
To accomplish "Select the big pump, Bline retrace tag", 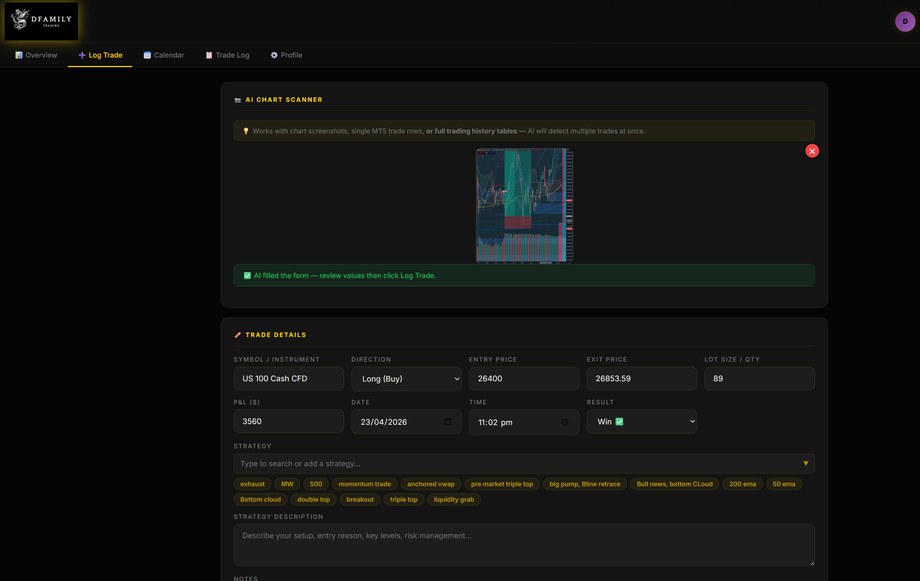I will pyautogui.click(x=584, y=484).
